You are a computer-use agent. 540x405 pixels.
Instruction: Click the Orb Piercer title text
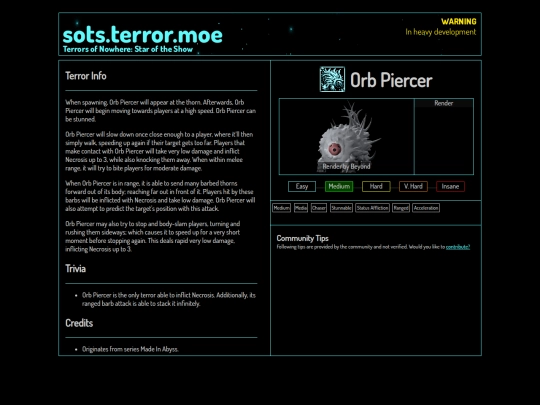[391, 80]
